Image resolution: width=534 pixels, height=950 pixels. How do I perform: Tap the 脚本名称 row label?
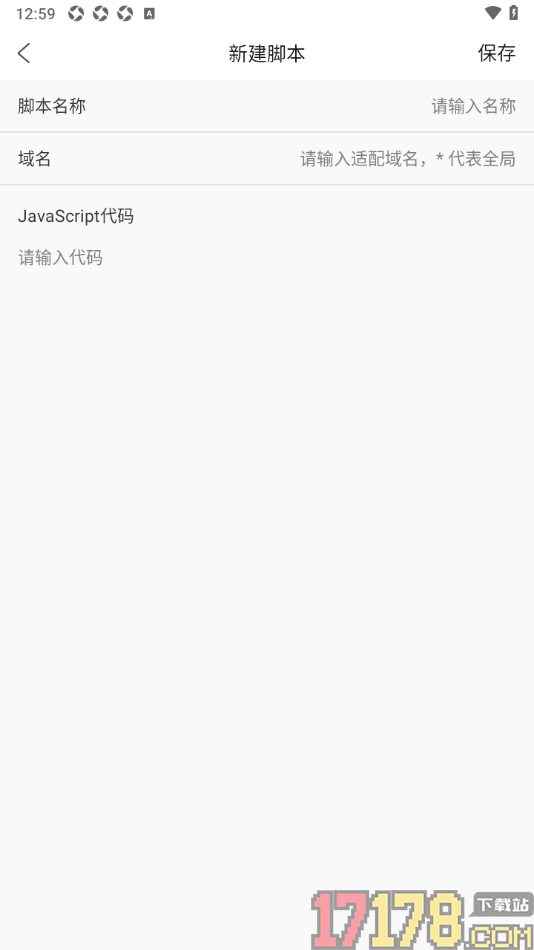pyautogui.click(x=52, y=106)
